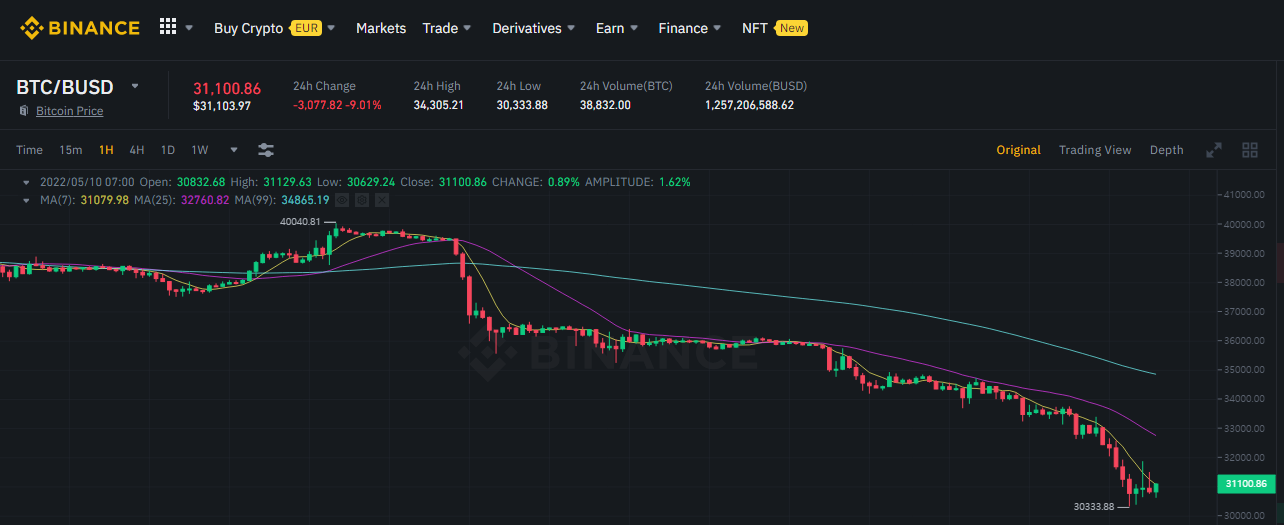The height and width of the screenshot is (525, 1284).
Task: Open the Markets page
Action: click(x=381, y=28)
